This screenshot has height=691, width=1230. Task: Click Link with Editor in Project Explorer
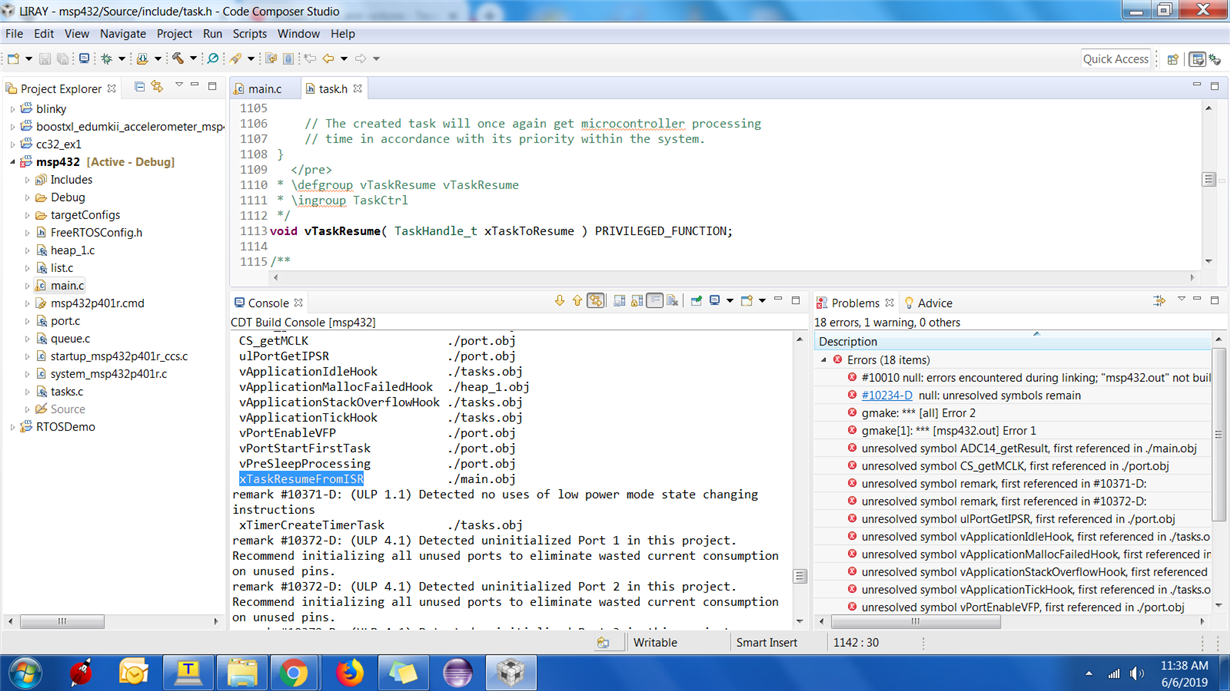(x=158, y=87)
